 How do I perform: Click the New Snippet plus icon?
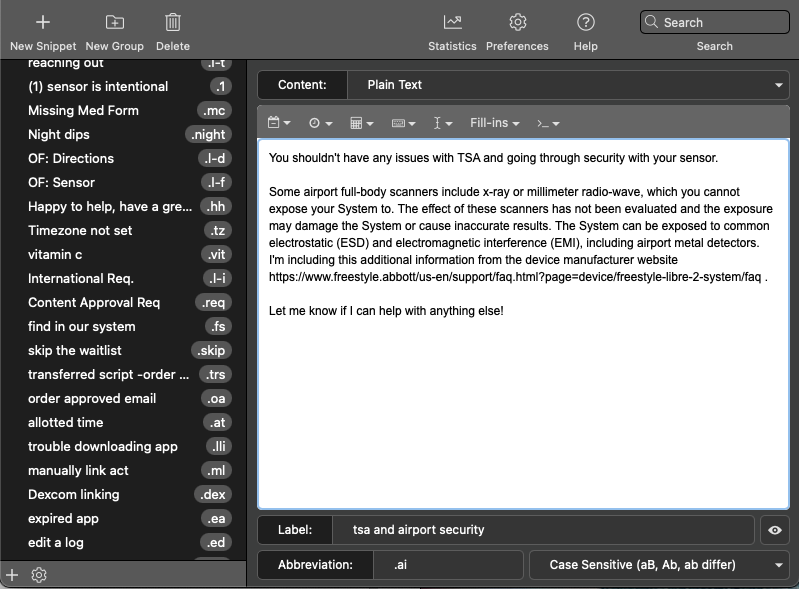(x=43, y=22)
